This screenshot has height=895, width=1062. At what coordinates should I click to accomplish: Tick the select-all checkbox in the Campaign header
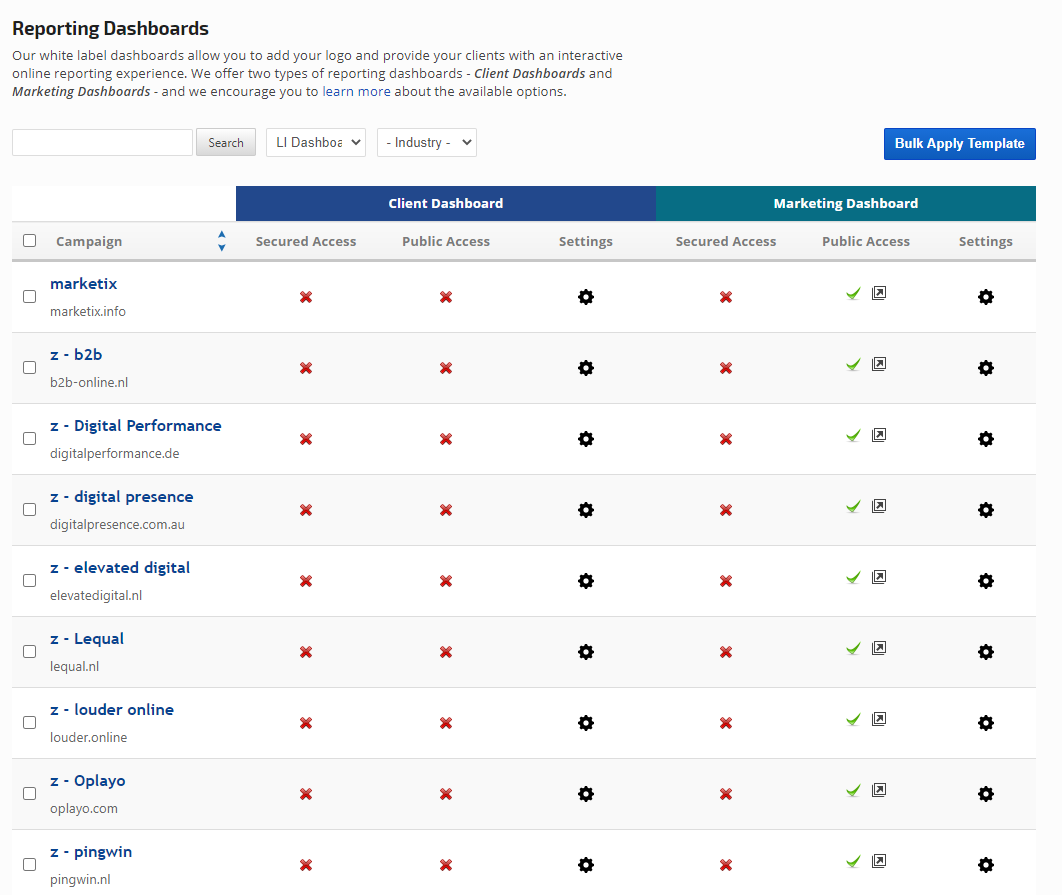coord(30,241)
